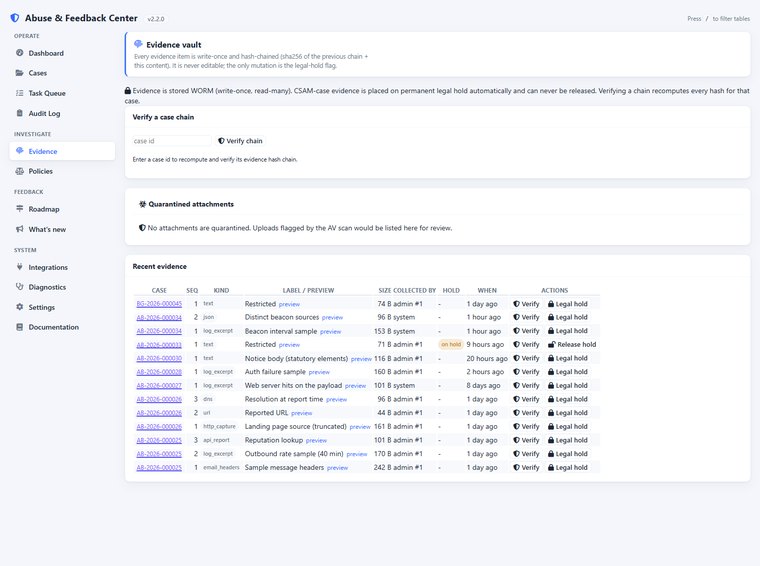Viewport: 760px width, 566px height.
Task: Open Cases via its folder icon
Action: 19,73
